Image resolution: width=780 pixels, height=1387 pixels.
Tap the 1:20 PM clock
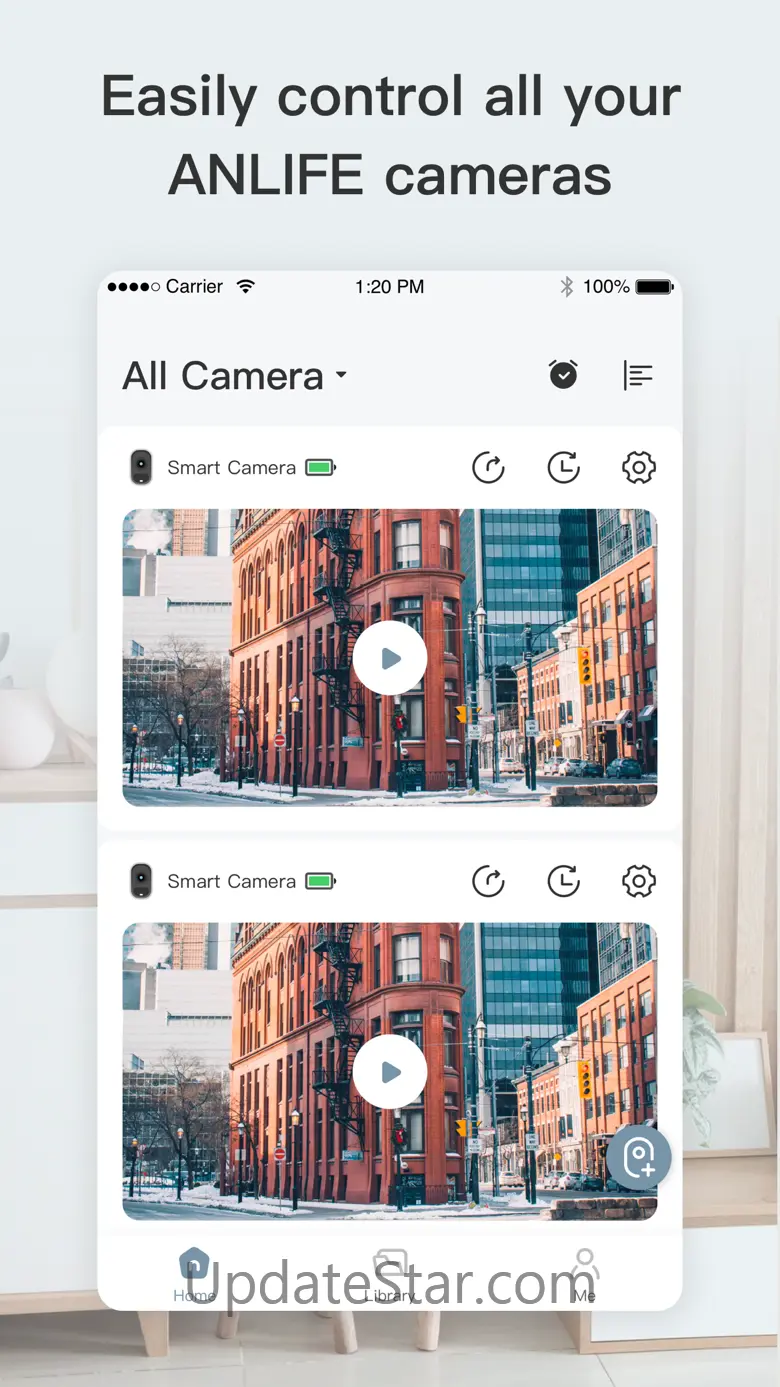(x=390, y=287)
